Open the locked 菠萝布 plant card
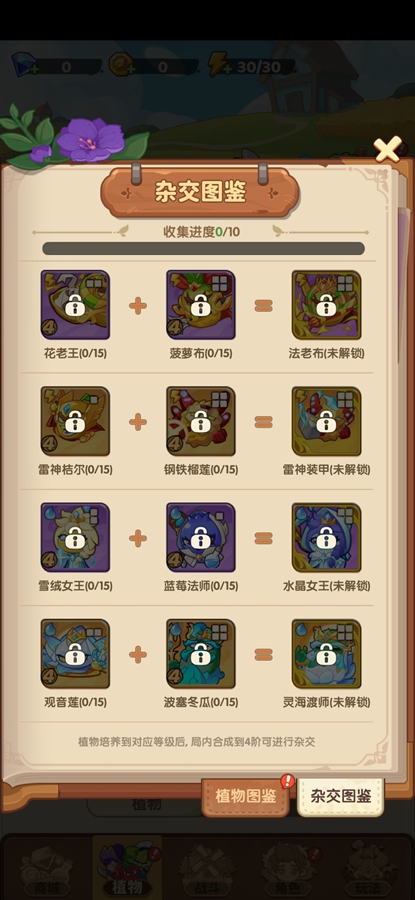Screen dimensions: 415x900 click(x=200, y=305)
